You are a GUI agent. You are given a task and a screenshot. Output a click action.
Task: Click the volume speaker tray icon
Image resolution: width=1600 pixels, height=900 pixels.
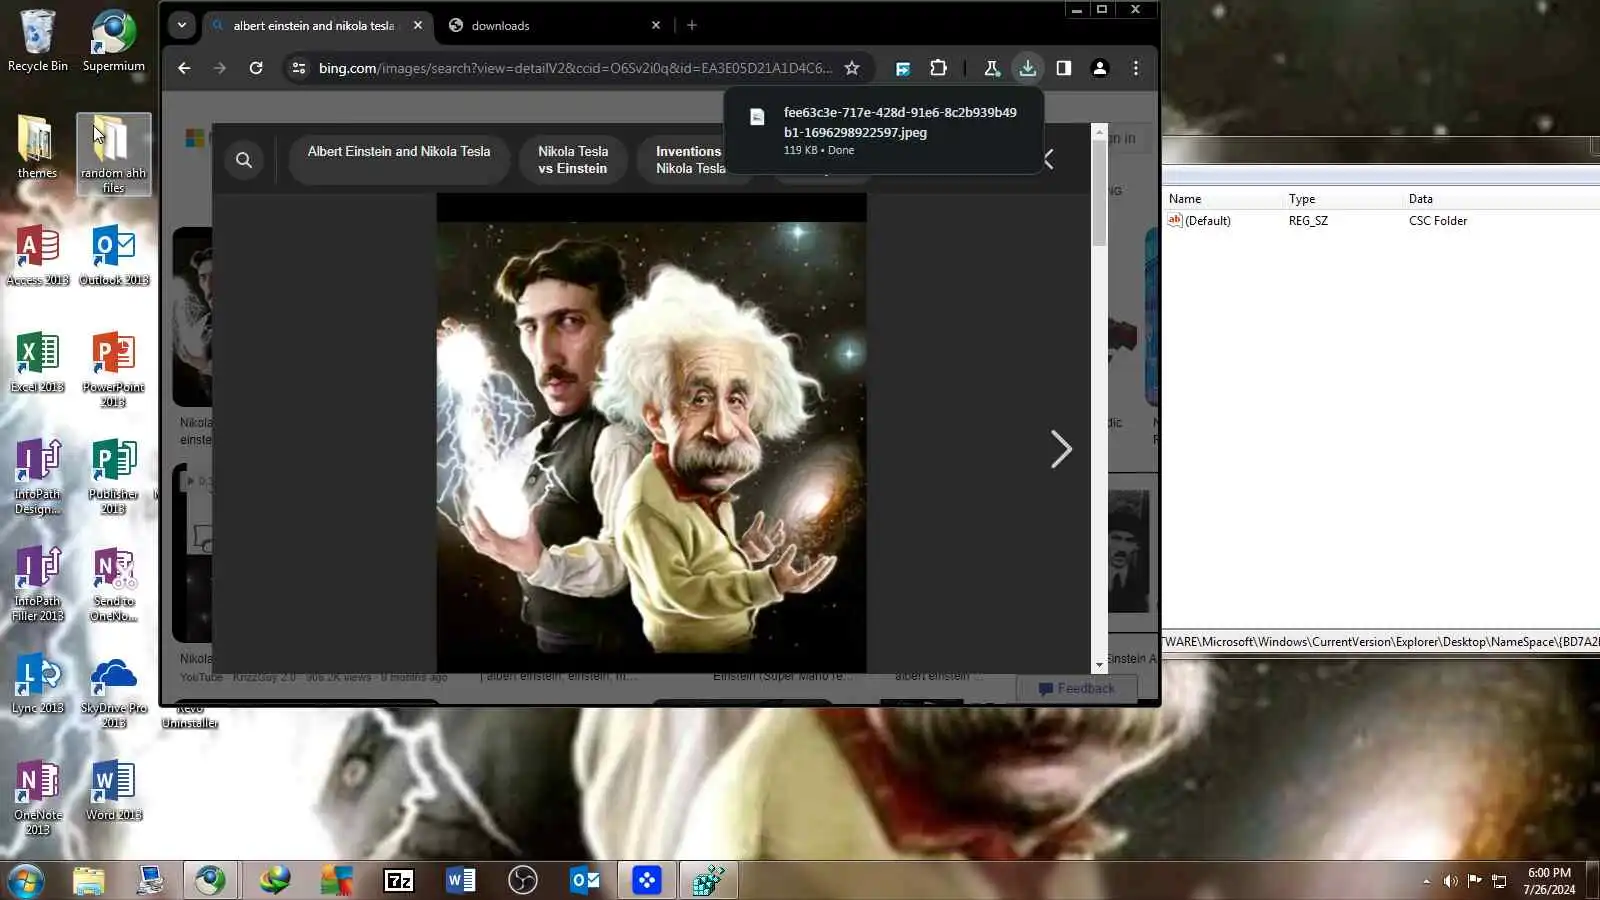[x=1450, y=881]
